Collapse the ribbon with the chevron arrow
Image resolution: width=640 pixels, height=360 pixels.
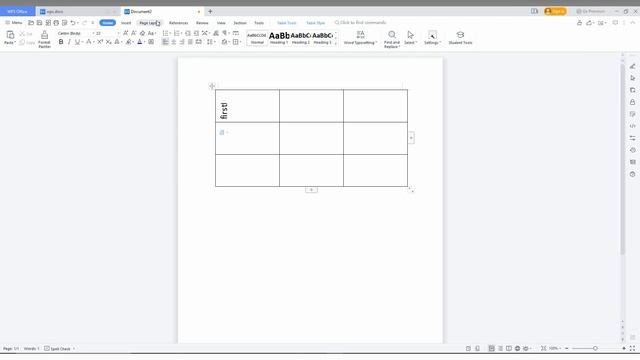click(633, 23)
